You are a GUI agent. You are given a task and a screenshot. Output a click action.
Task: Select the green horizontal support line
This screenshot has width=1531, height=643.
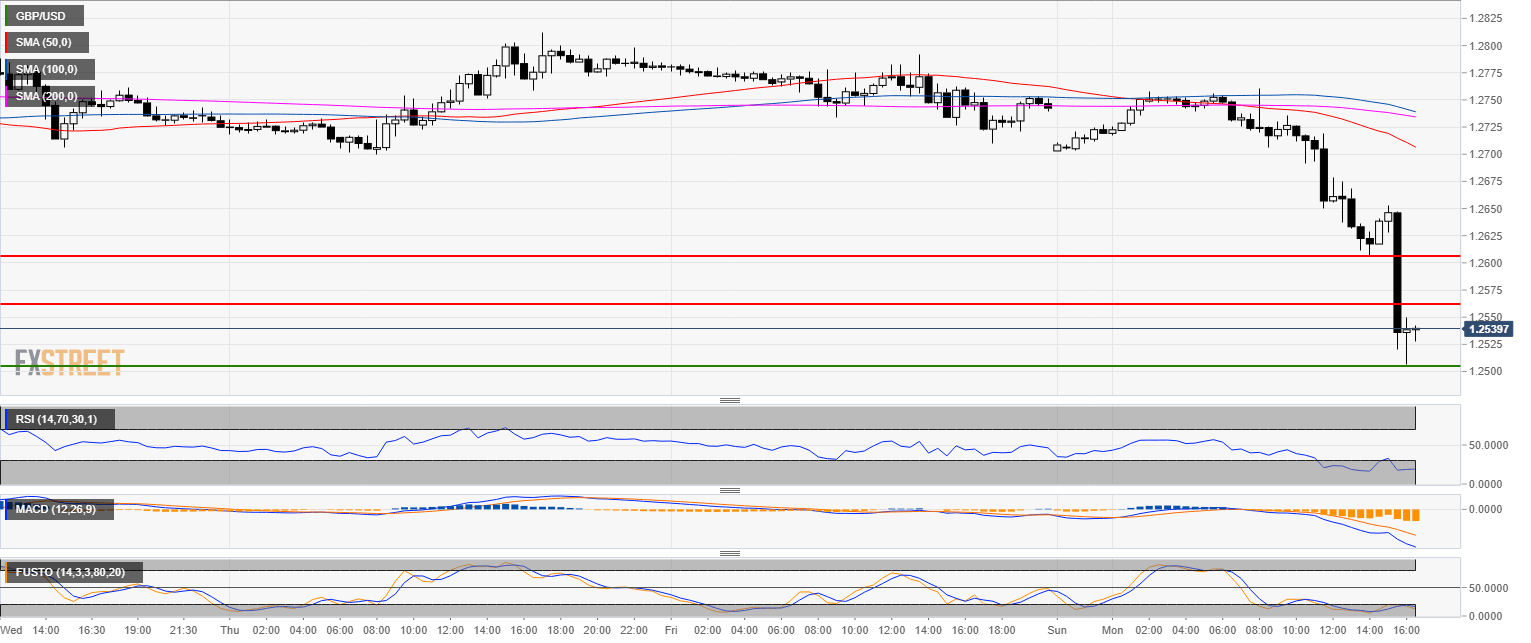(700, 366)
